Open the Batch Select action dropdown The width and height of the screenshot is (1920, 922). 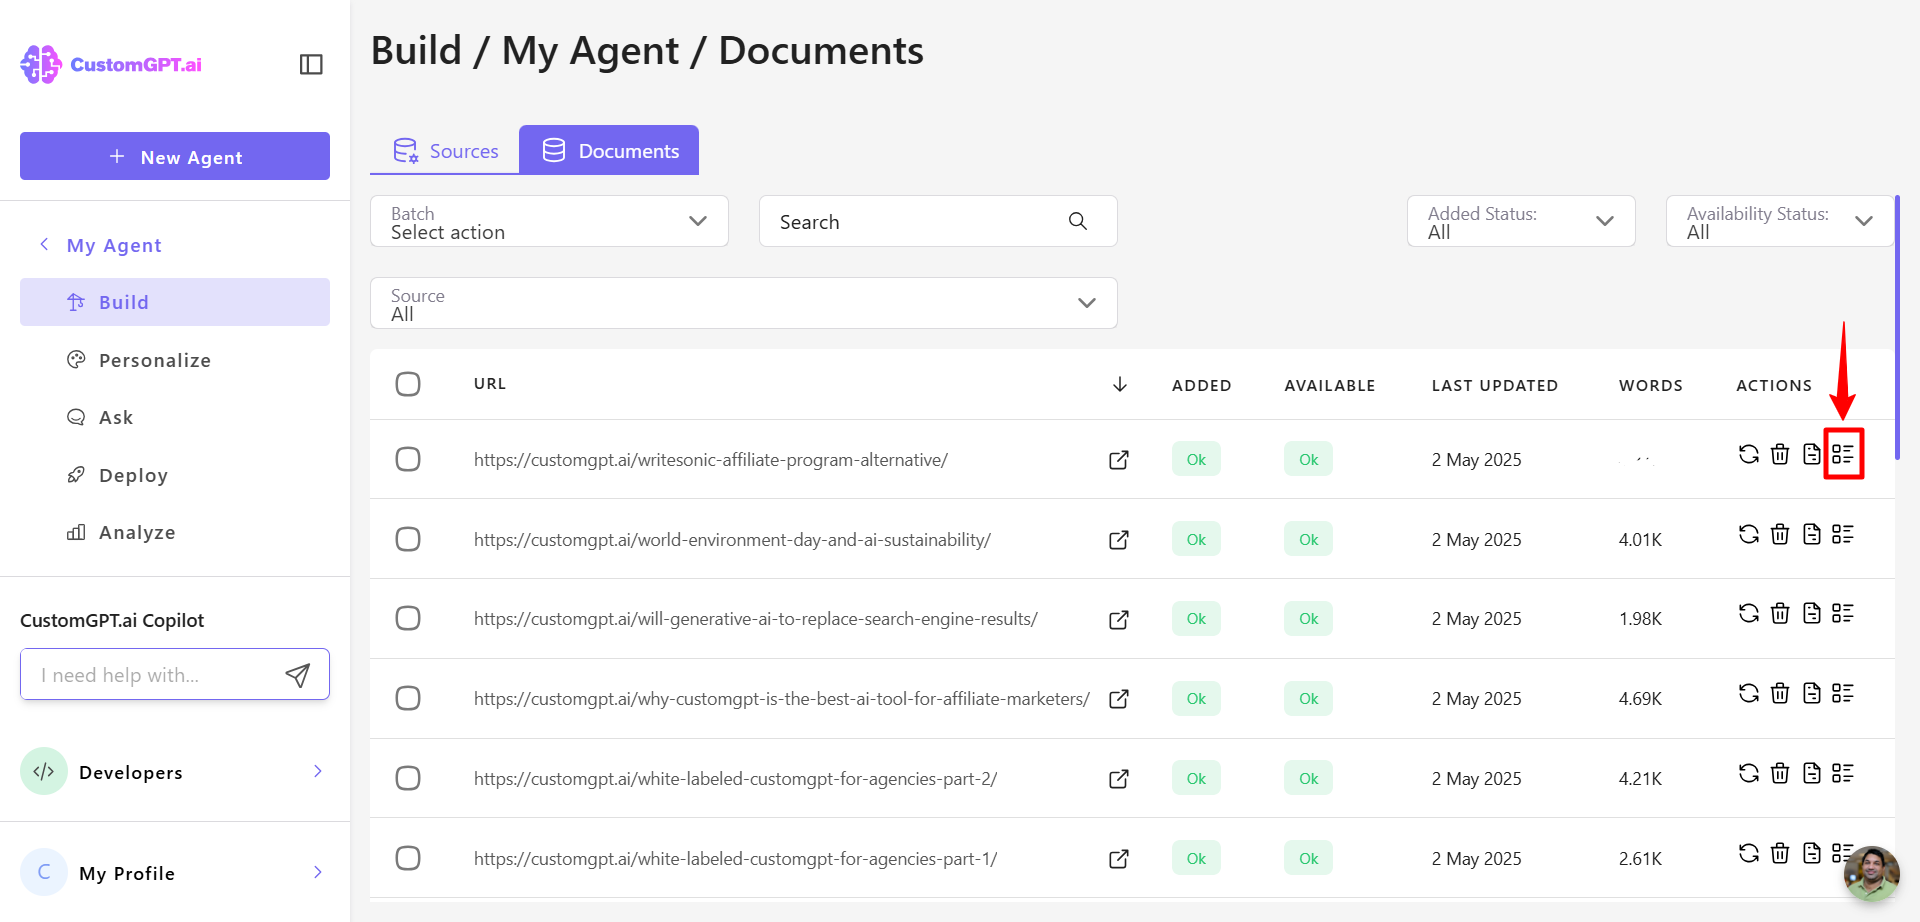coord(549,221)
